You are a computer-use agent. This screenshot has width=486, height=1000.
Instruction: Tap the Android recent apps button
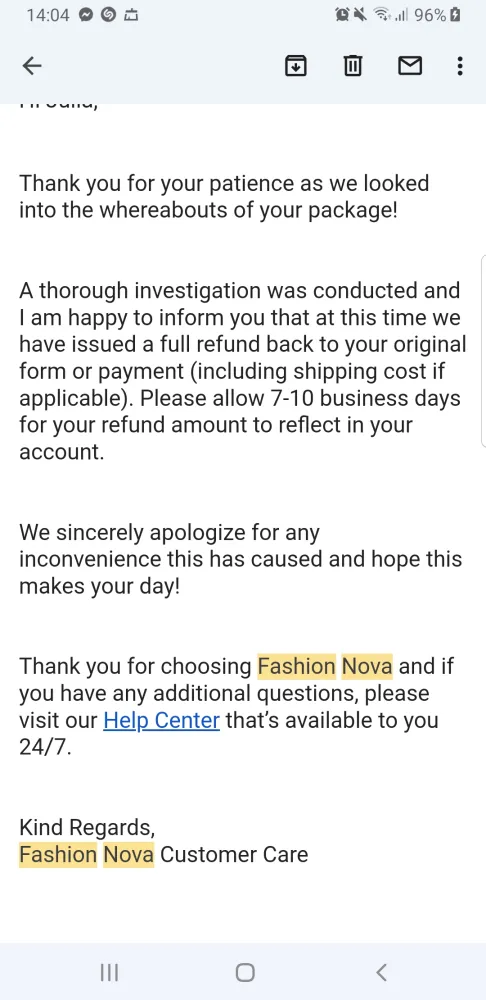pyautogui.click(x=110, y=972)
